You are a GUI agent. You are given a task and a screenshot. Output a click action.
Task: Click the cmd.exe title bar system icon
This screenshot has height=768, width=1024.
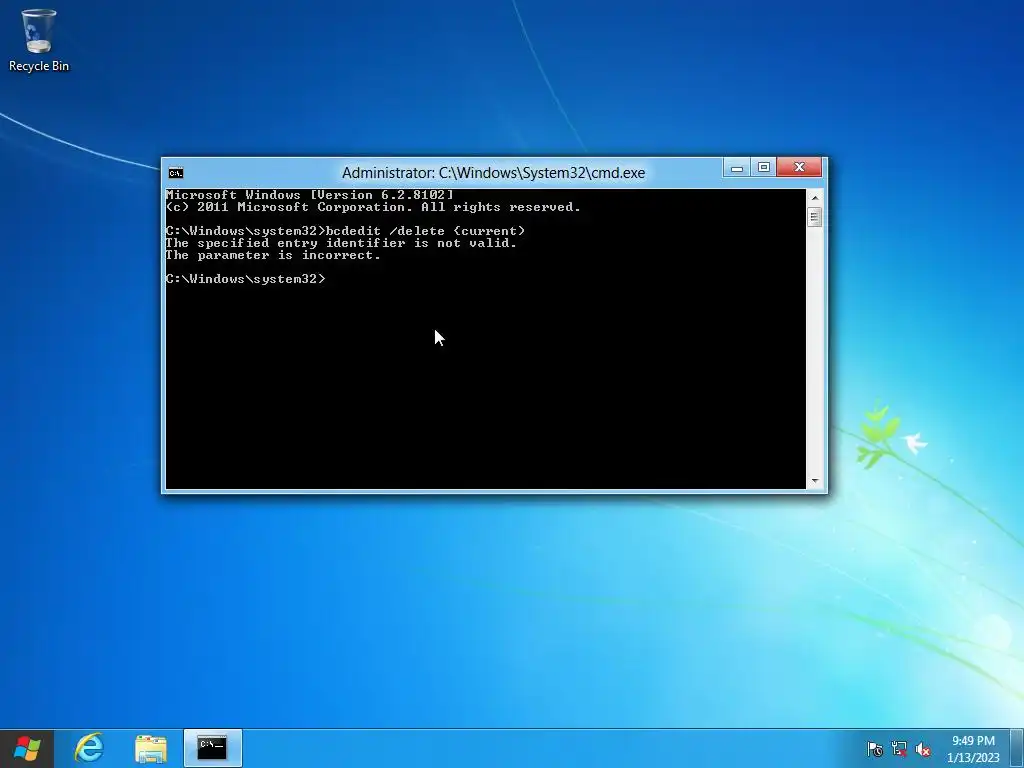point(176,172)
